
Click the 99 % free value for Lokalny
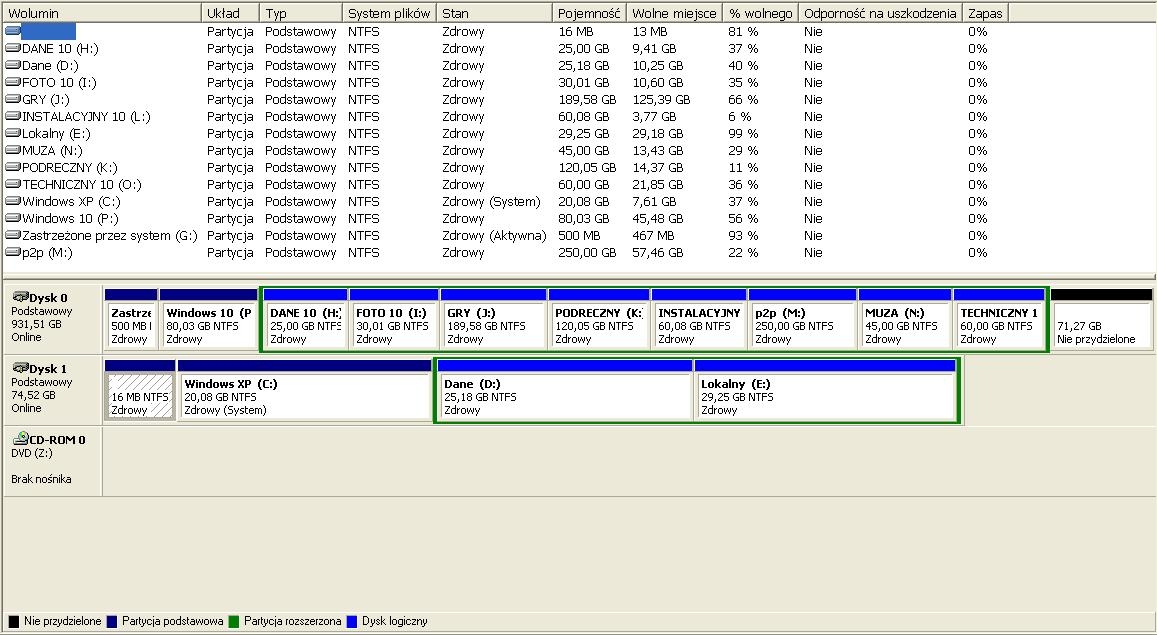tap(744, 133)
